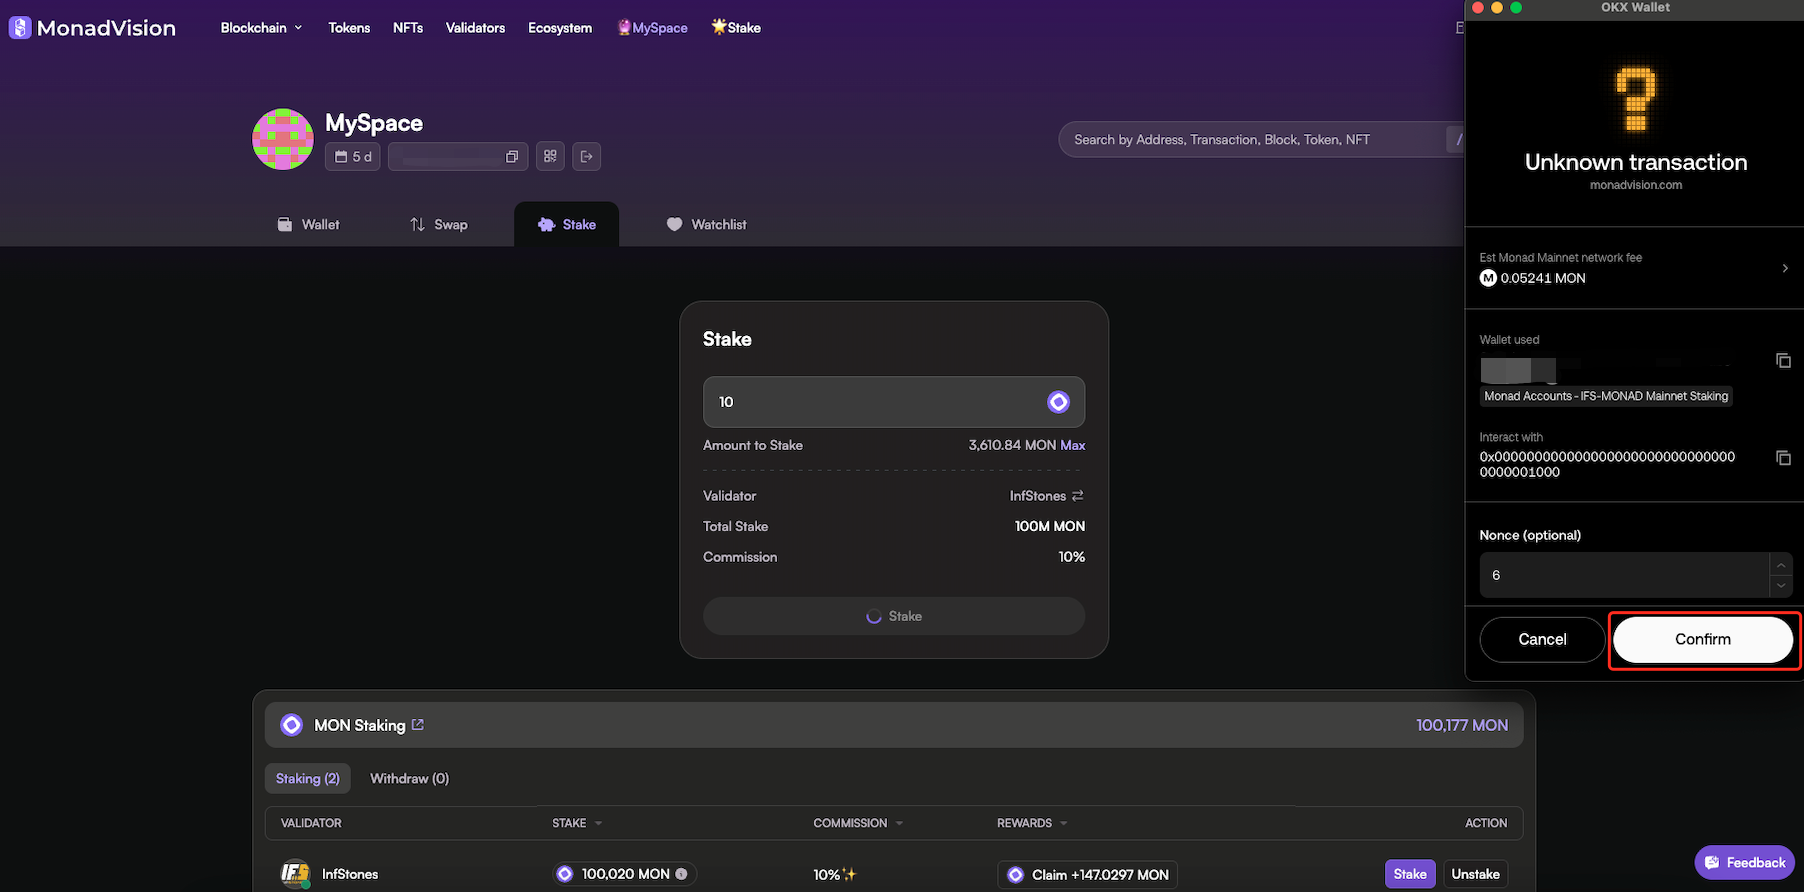Select the Stake tab in MySpace
The image size is (1804, 892).
[567, 225]
